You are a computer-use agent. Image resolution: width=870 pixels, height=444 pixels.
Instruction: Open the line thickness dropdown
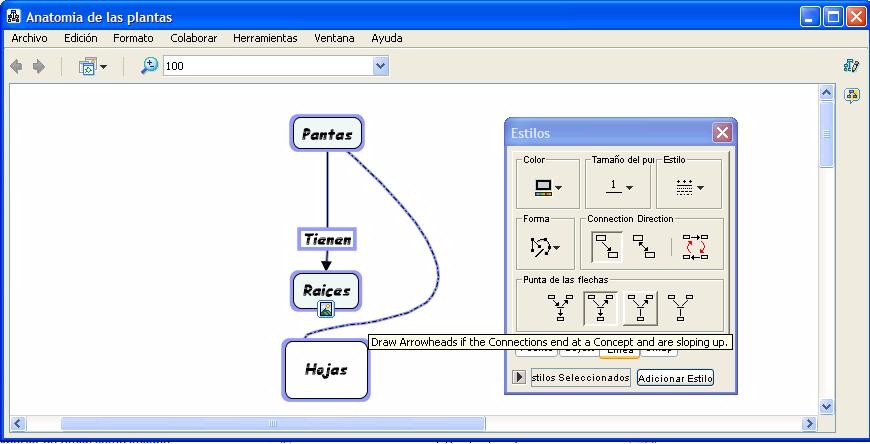click(x=617, y=187)
